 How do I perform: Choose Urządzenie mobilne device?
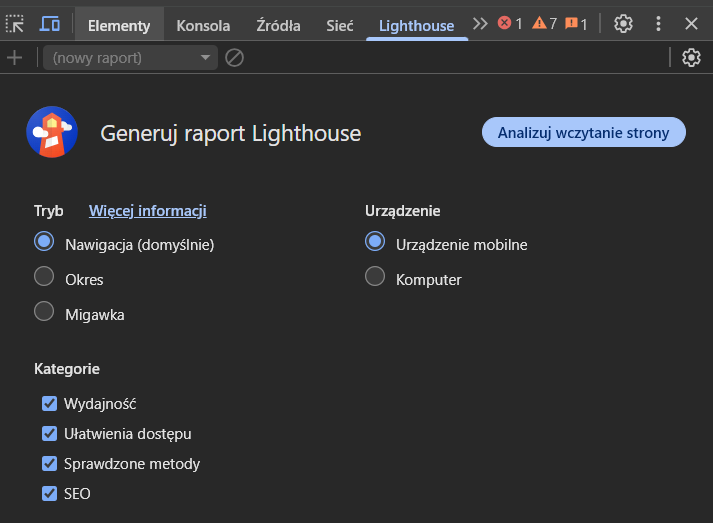point(375,241)
